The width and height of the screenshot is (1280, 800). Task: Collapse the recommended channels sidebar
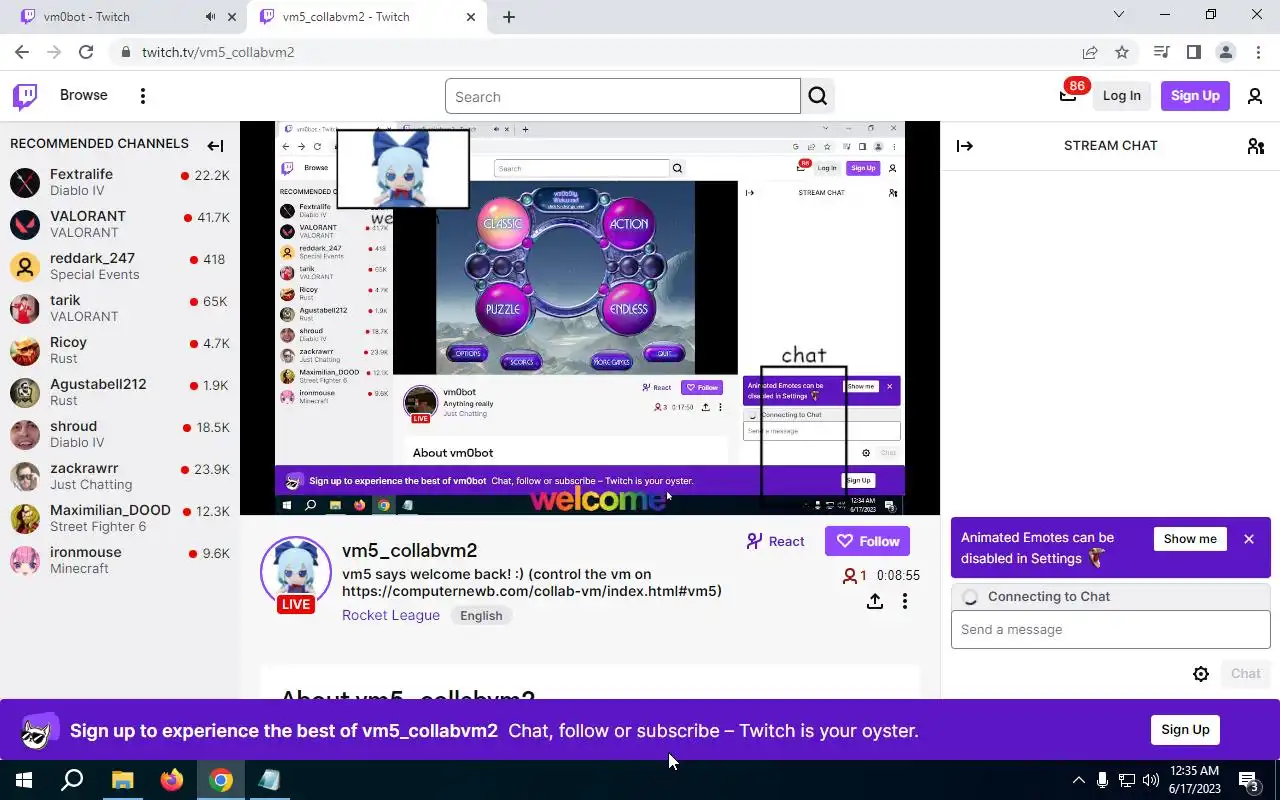pyautogui.click(x=215, y=146)
